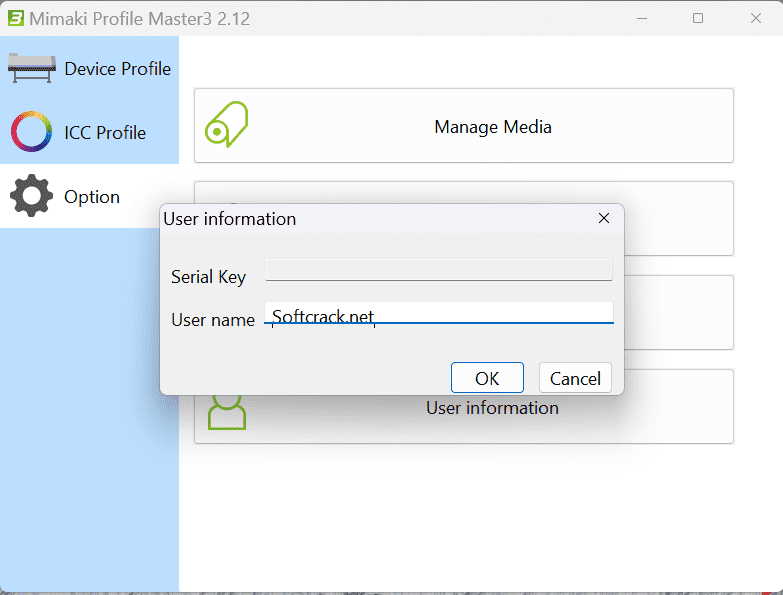Image resolution: width=783 pixels, height=595 pixels.
Task: Maximize the Mimaki Profile Master3 window
Action: coord(698,18)
